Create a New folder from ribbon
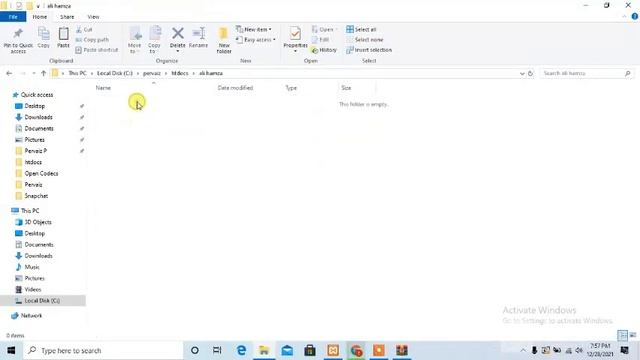 point(224,40)
